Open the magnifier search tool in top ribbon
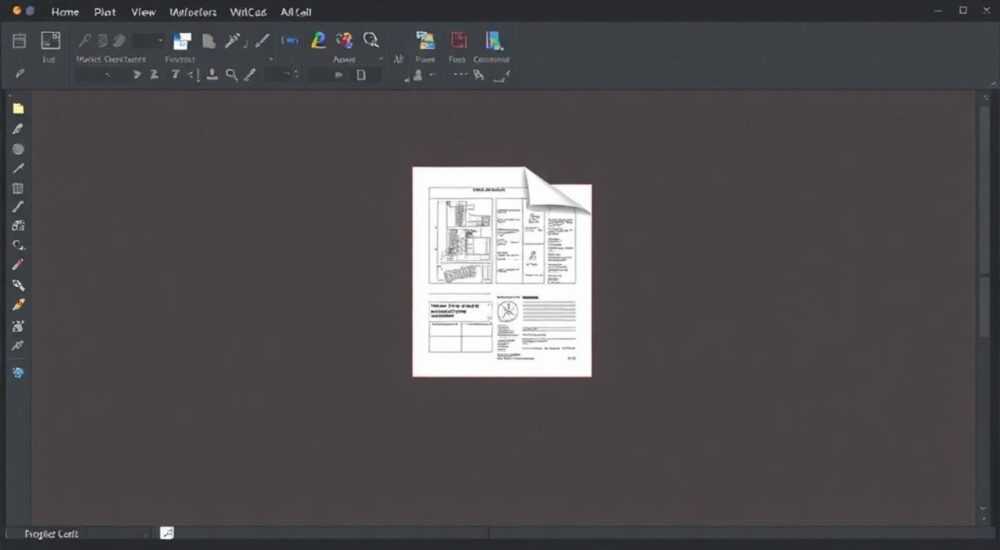The width and height of the screenshot is (1000, 550). [371, 40]
